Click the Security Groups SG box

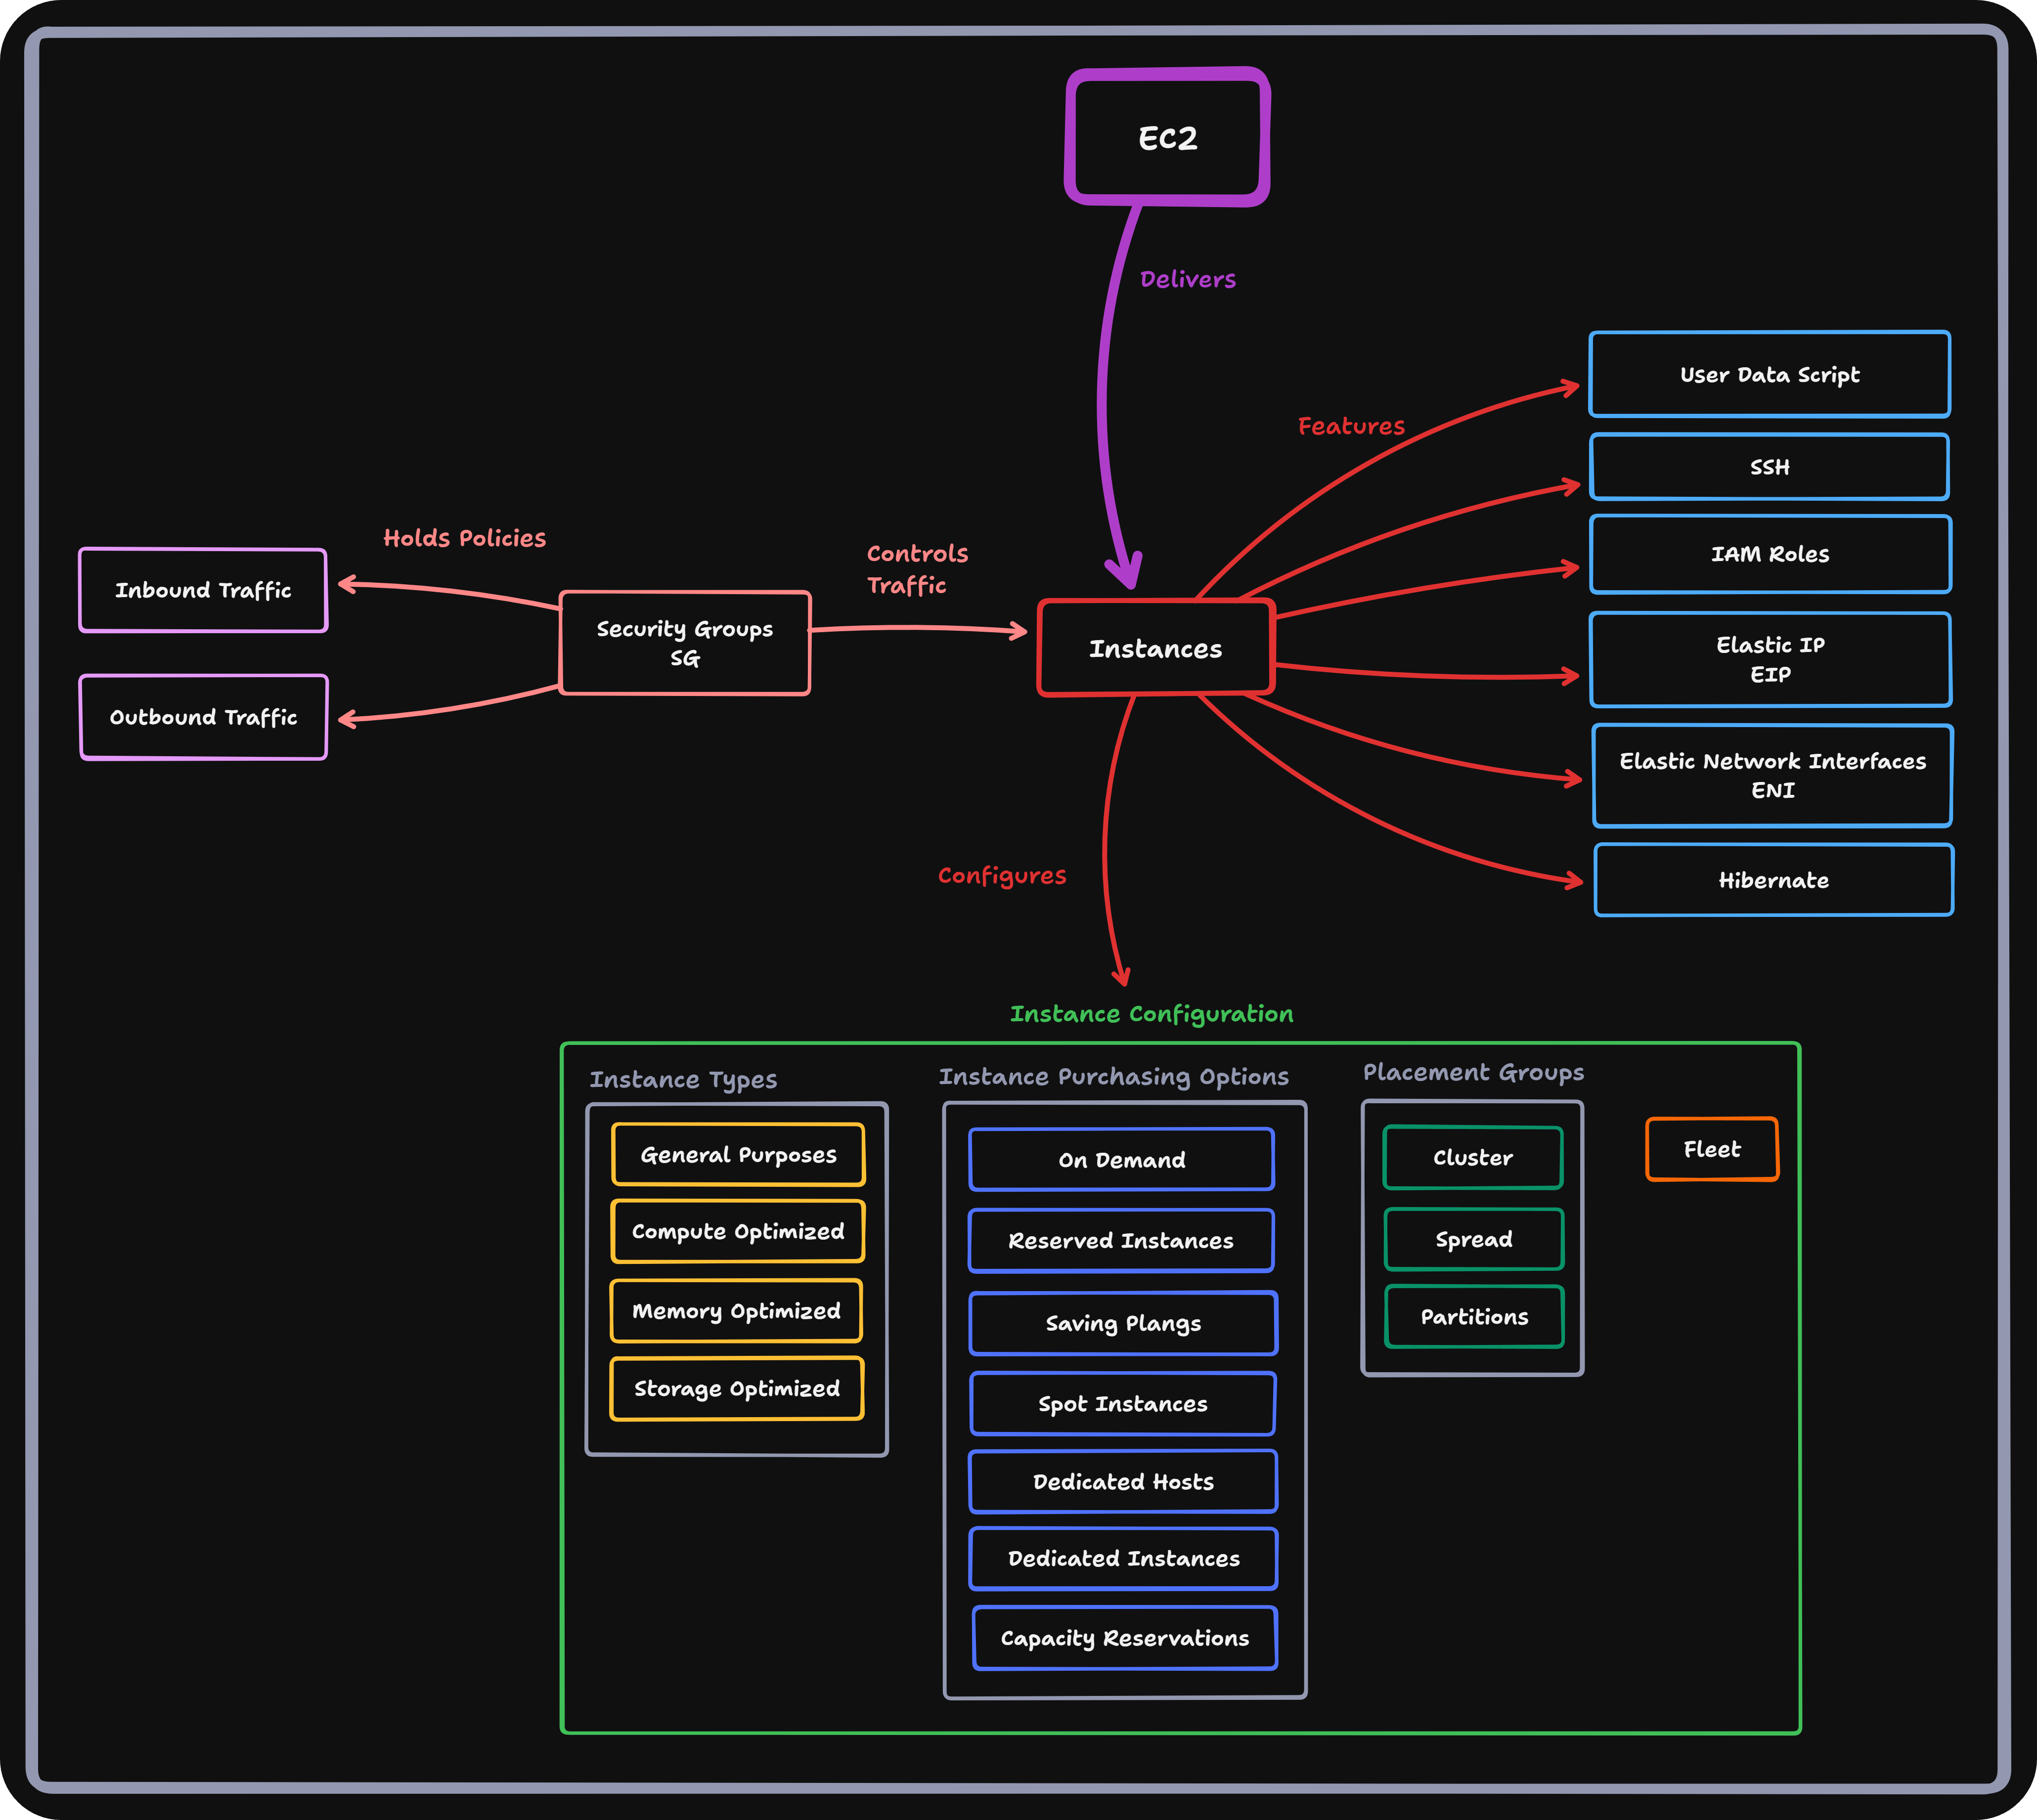point(684,643)
